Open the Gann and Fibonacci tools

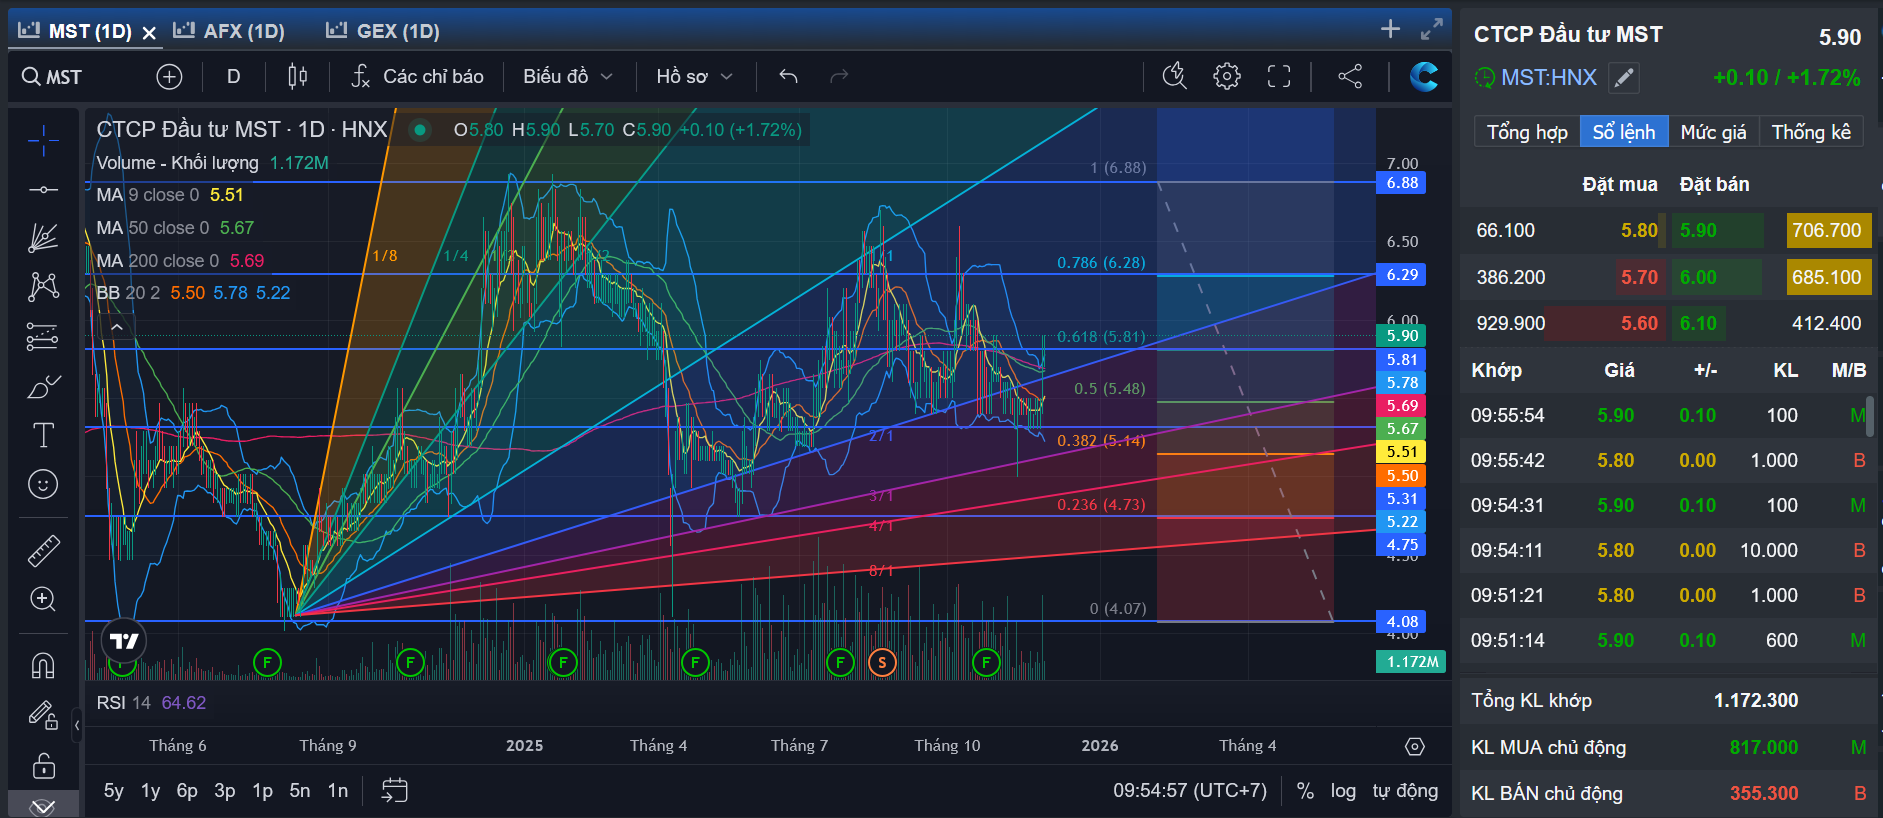[x=43, y=238]
